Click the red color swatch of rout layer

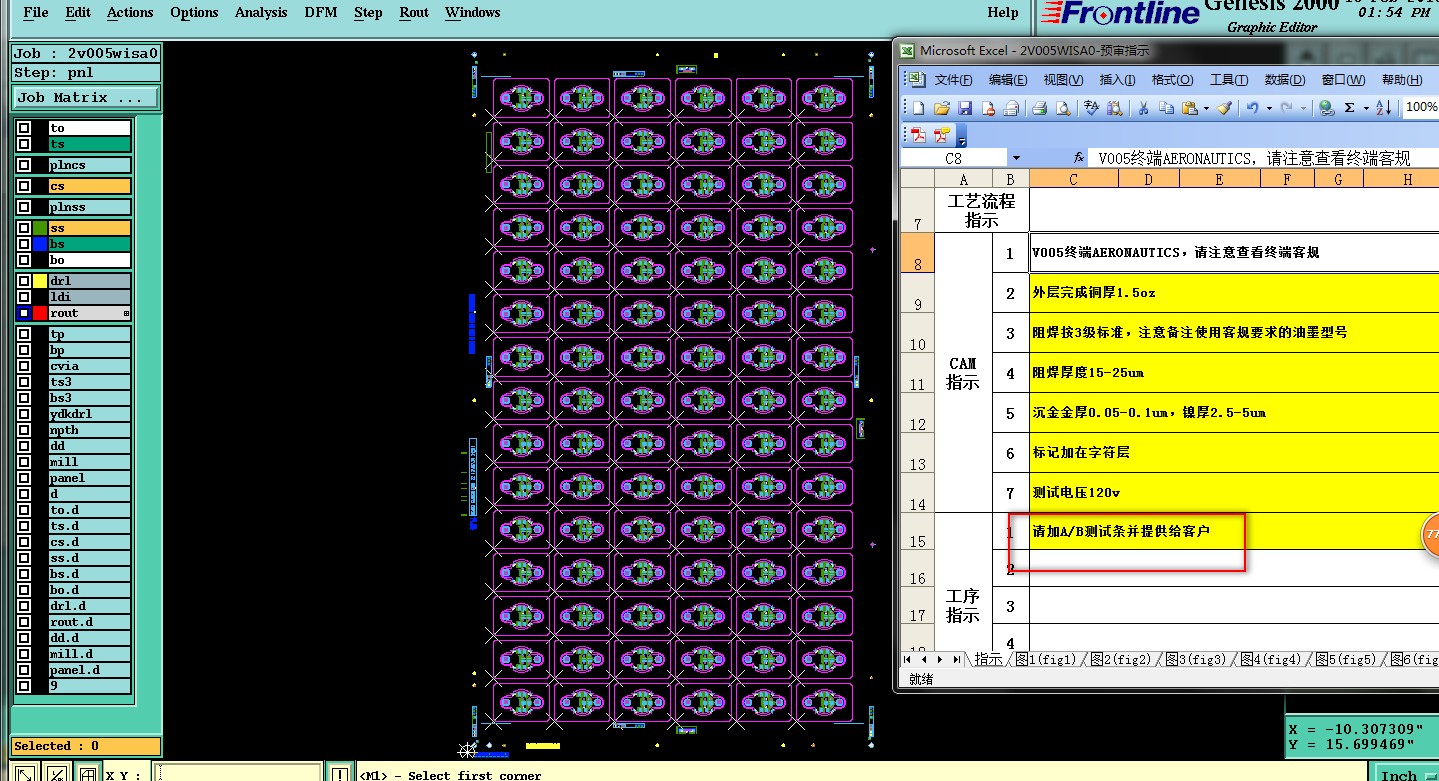[x=40, y=313]
